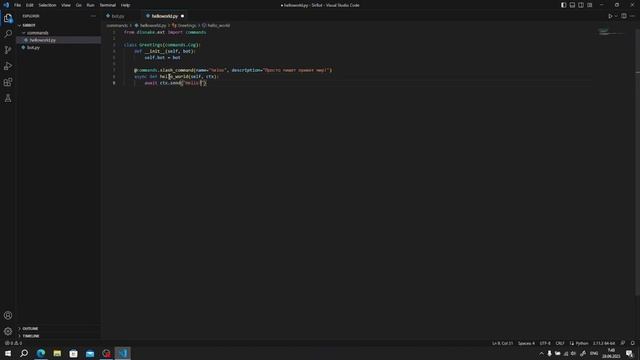
Task: Click the Greetings class breadcrumb
Action: click(x=184, y=25)
